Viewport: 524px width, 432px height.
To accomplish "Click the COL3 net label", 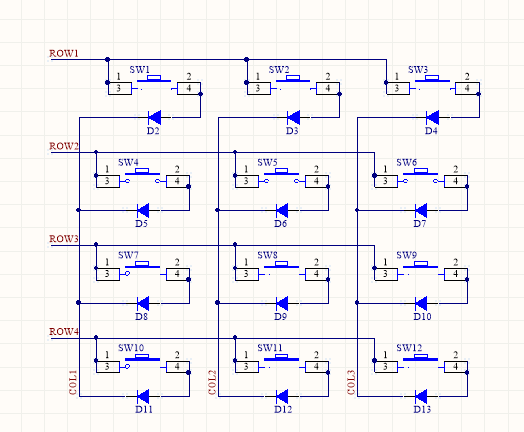I will pyautogui.click(x=351, y=383).
